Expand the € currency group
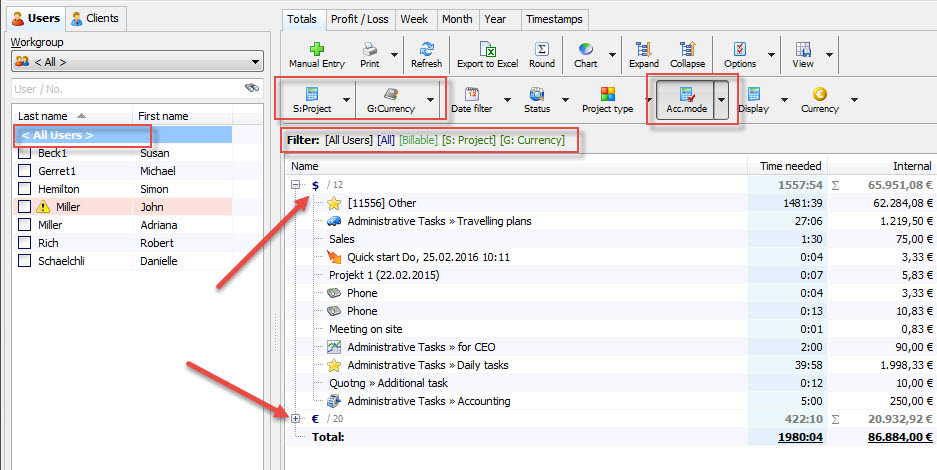Viewport: 937px width, 470px height. (x=295, y=419)
